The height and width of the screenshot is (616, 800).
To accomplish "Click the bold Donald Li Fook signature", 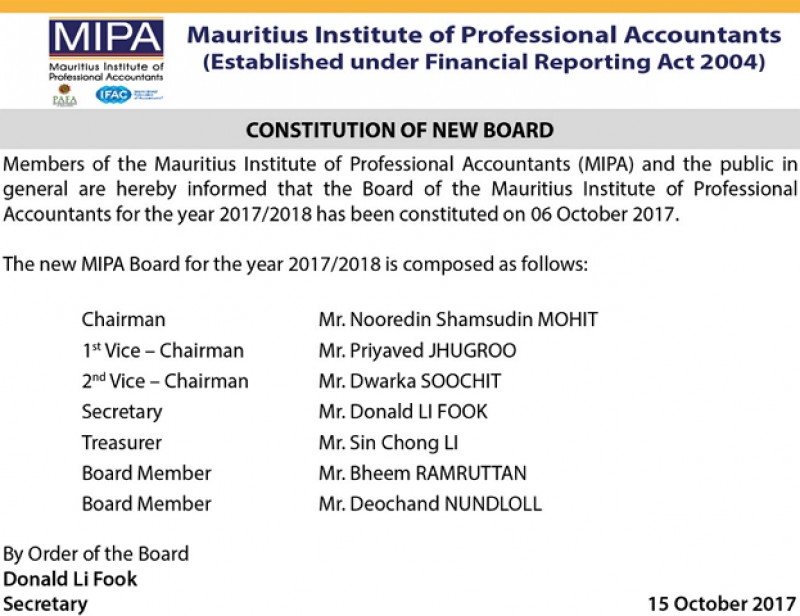I will pyautogui.click(x=70, y=579).
